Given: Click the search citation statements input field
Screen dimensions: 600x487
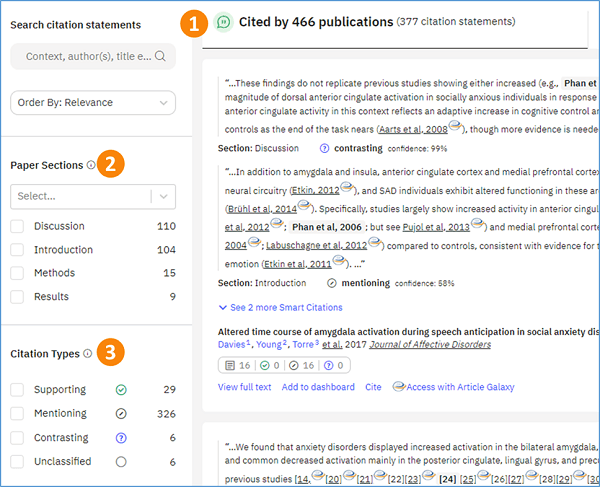Looking at the screenshot, I should (x=93, y=56).
